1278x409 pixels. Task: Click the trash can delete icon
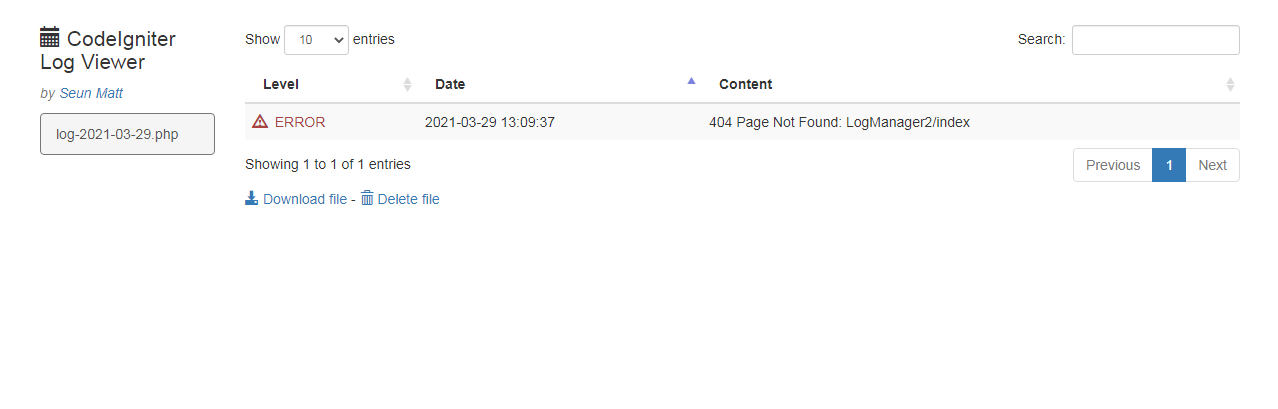(367, 199)
